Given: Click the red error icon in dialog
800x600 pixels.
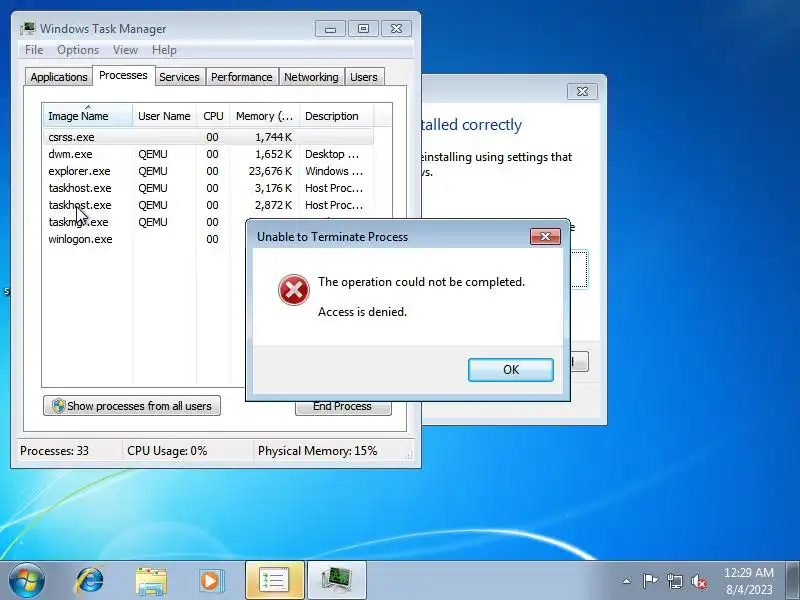Looking at the screenshot, I should pyautogui.click(x=293, y=290).
